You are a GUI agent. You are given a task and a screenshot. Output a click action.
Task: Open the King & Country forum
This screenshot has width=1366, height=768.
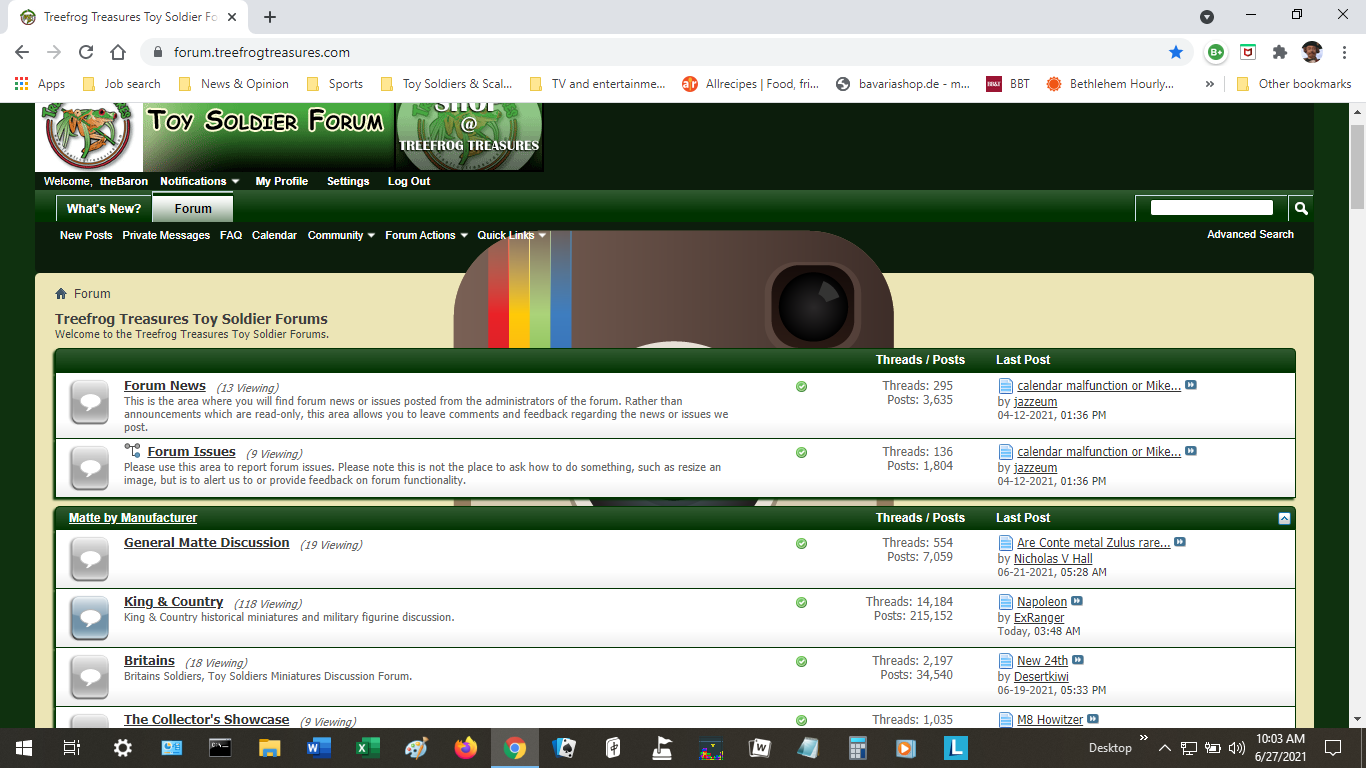173,602
